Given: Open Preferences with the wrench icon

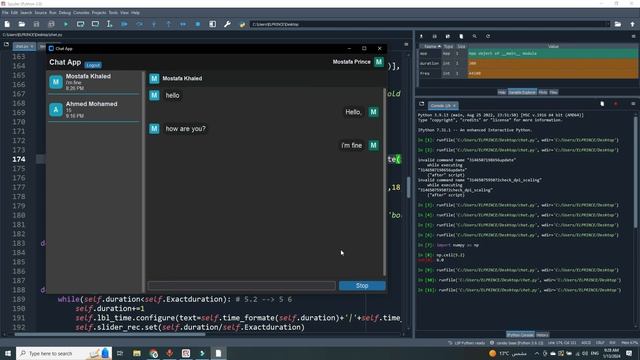Looking at the screenshot, I should click(227, 24).
